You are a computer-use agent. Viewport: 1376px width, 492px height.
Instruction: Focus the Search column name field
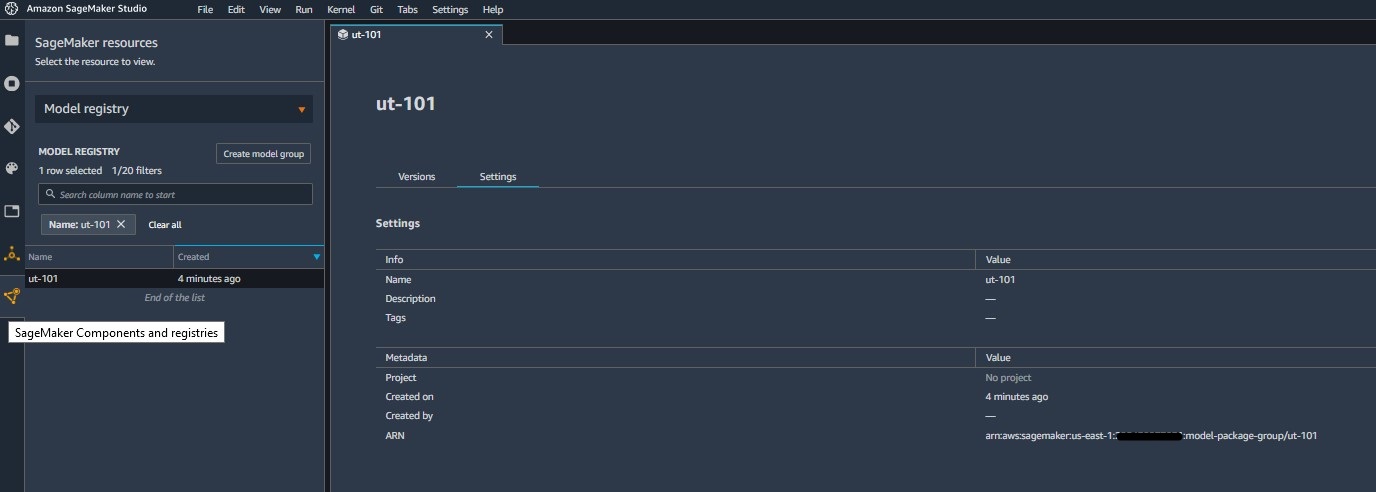(175, 194)
